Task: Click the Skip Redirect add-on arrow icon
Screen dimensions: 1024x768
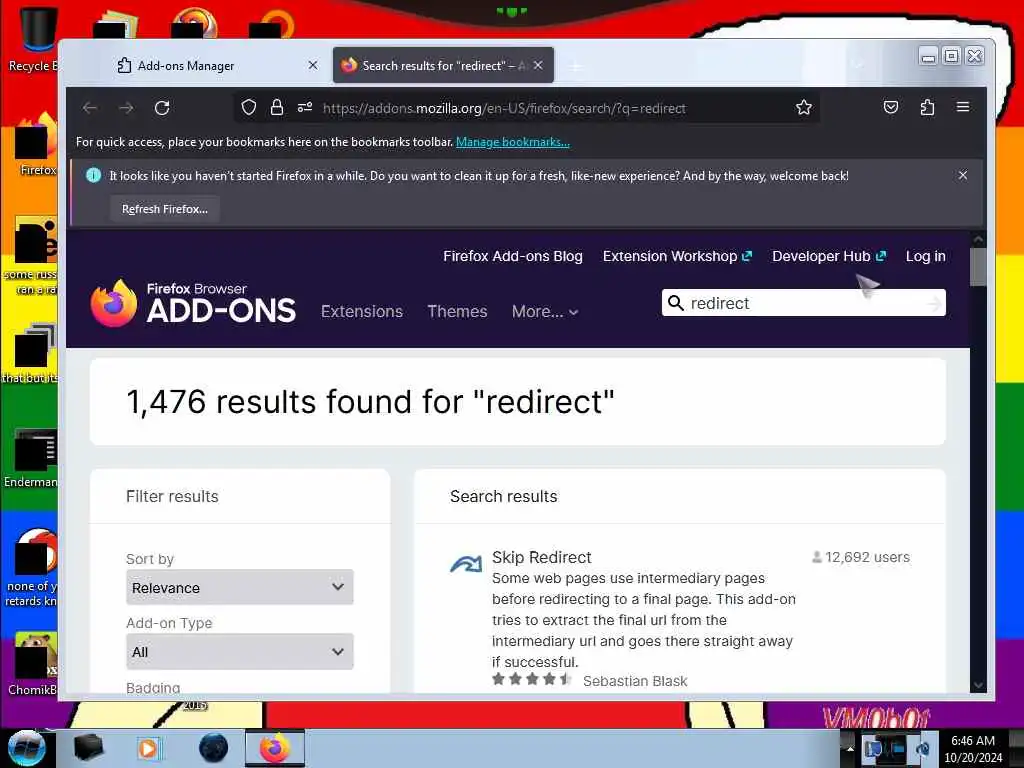Action: click(x=466, y=563)
